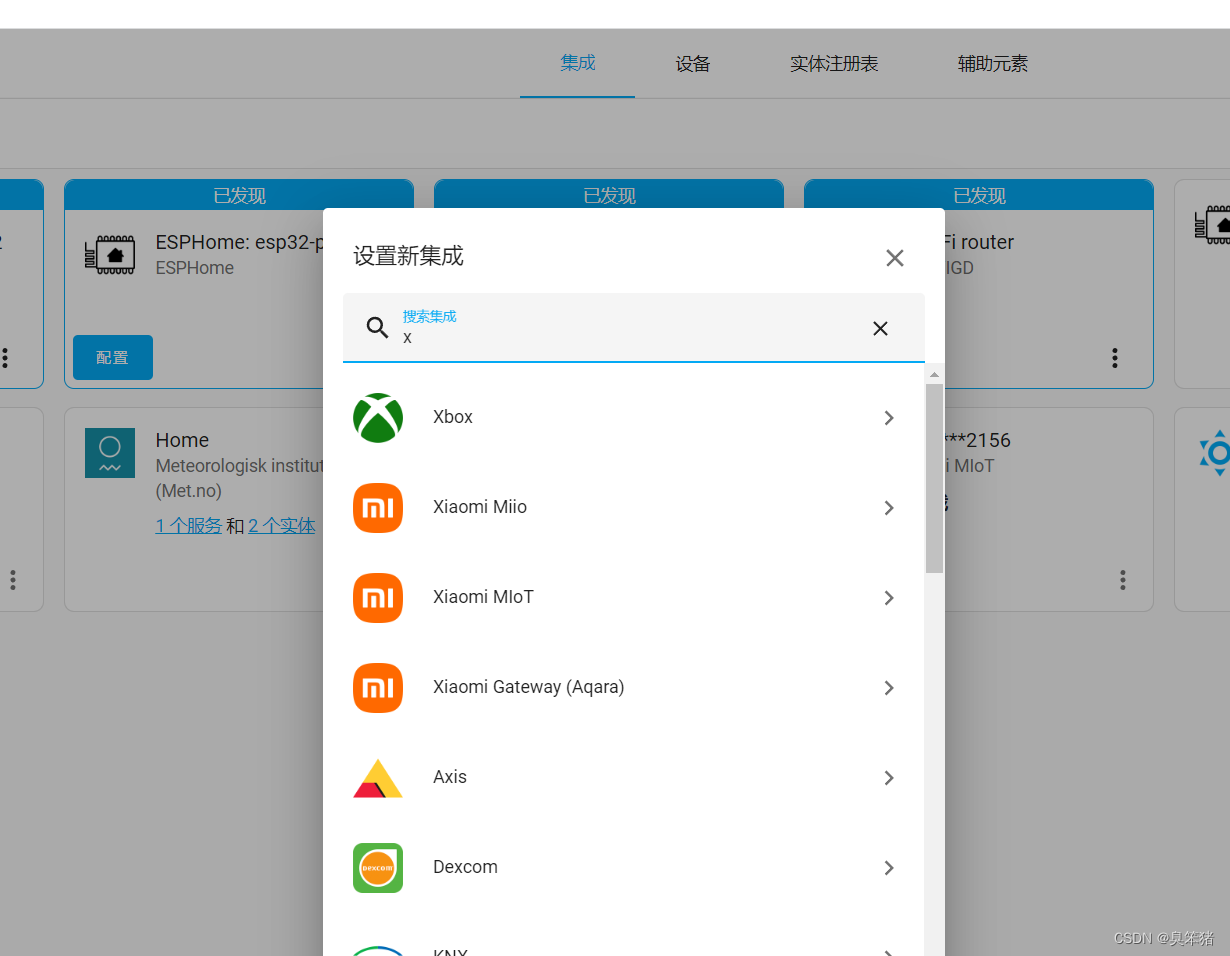
Task: Click the integration list scrollbar thumb
Action: point(934,478)
